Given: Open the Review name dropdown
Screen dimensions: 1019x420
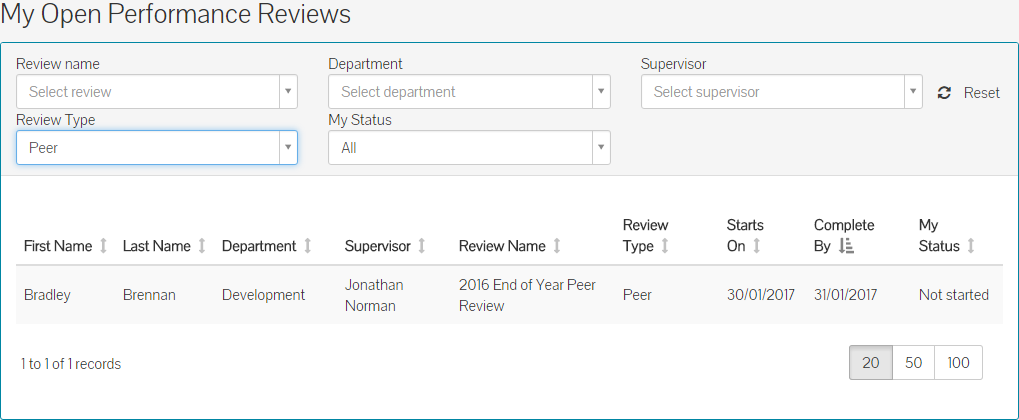Looking at the screenshot, I should 157,92.
